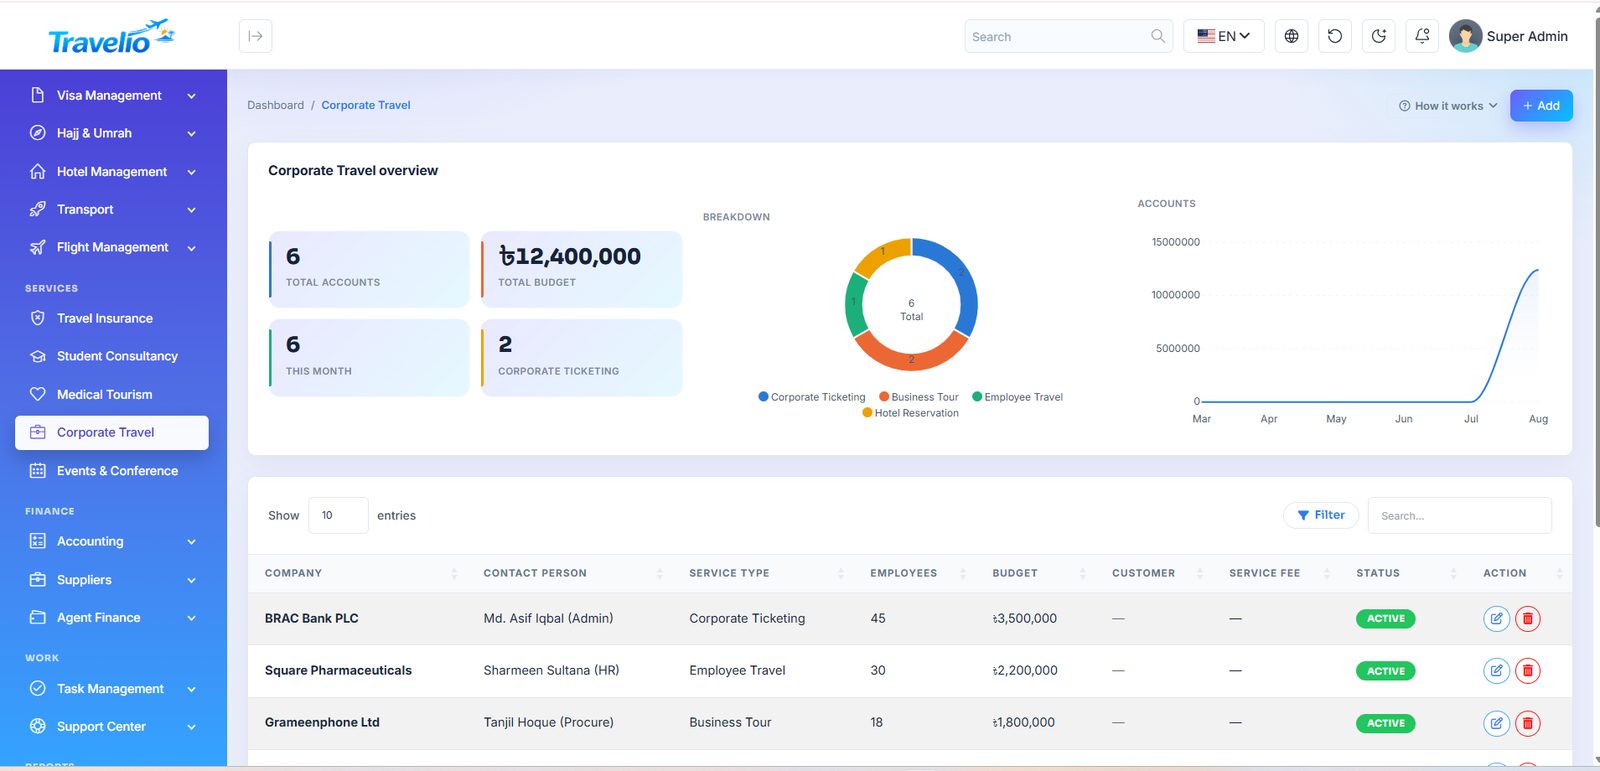Expand the Suppliers menu

[x=113, y=579]
